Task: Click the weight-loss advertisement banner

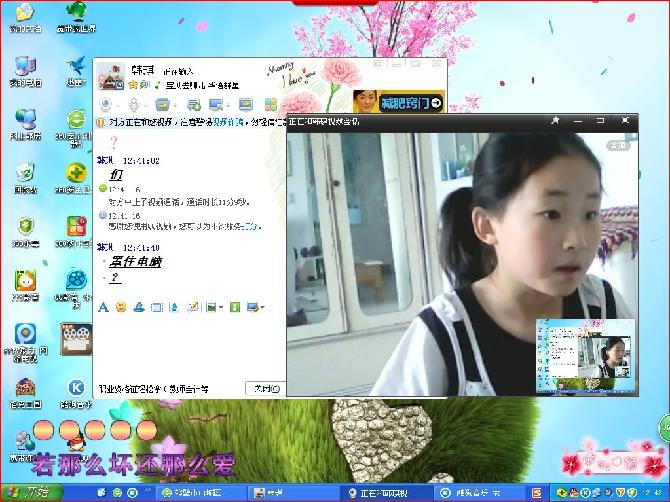Action: click(x=398, y=102)
